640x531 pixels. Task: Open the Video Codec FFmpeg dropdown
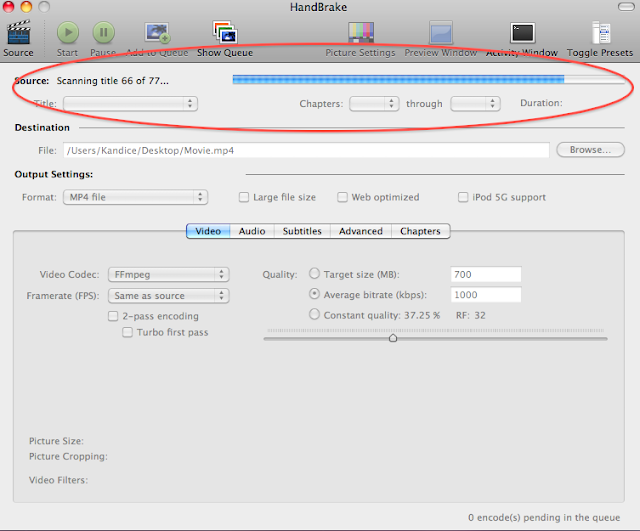tap(169, 274)
